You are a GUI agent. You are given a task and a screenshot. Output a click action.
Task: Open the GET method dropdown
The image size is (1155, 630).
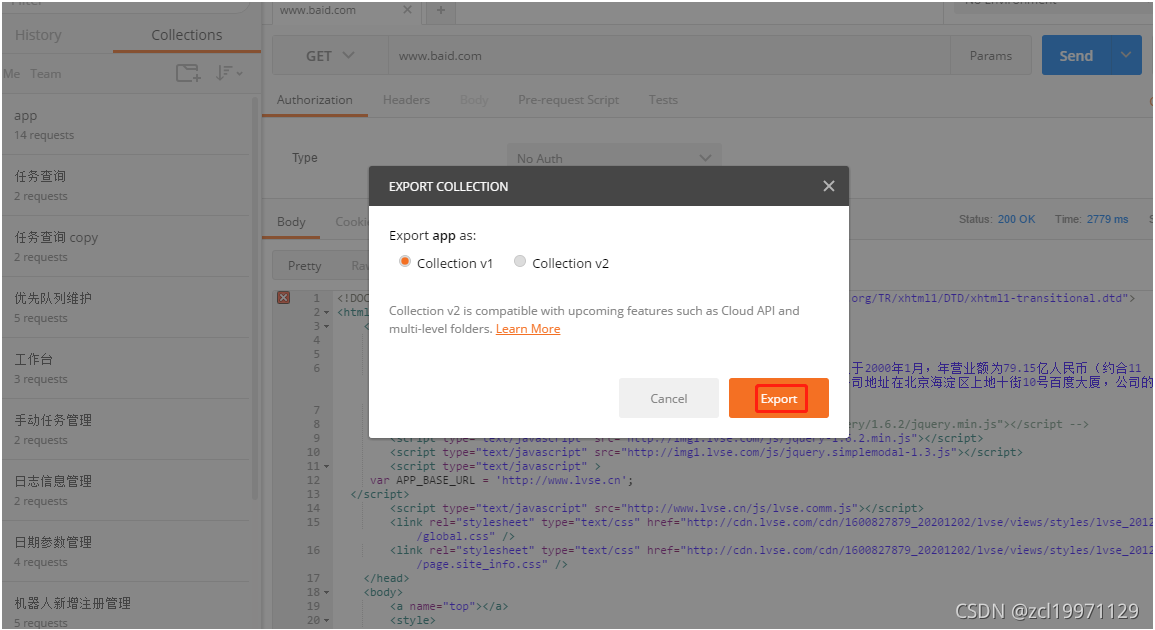coord(330,56)
